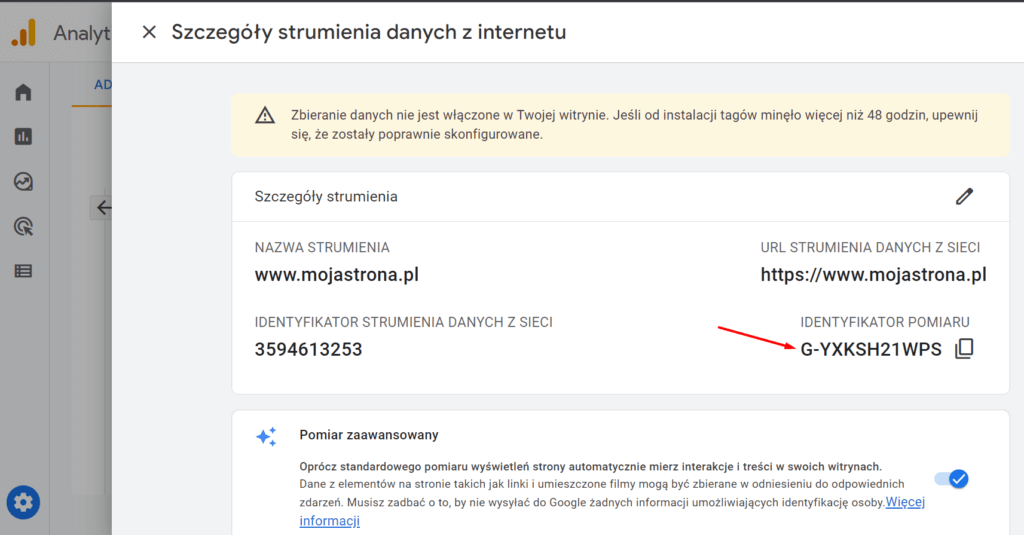Click measurement ID G-YXKSH21WPS
Viewport: 1024px width, 535px height.
pos(871,349)
